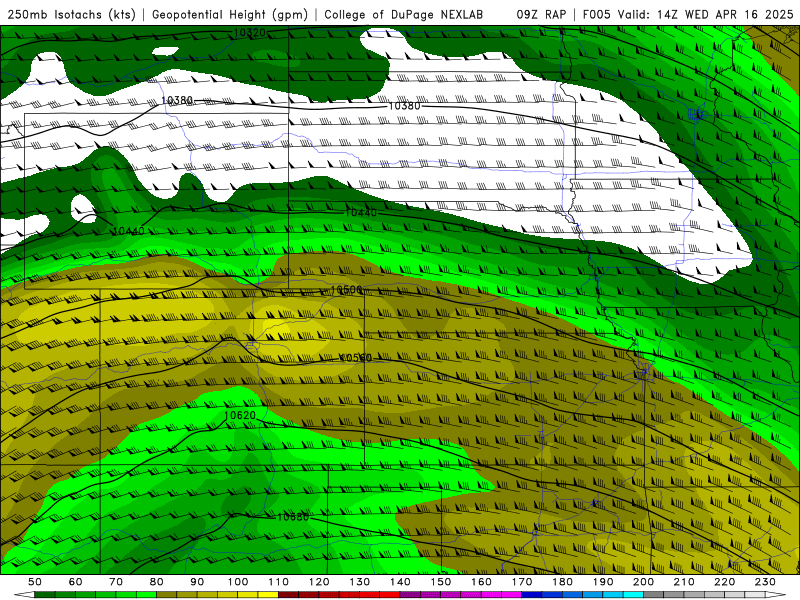
Task: Click the '100' color scale label
Action: 238,582
